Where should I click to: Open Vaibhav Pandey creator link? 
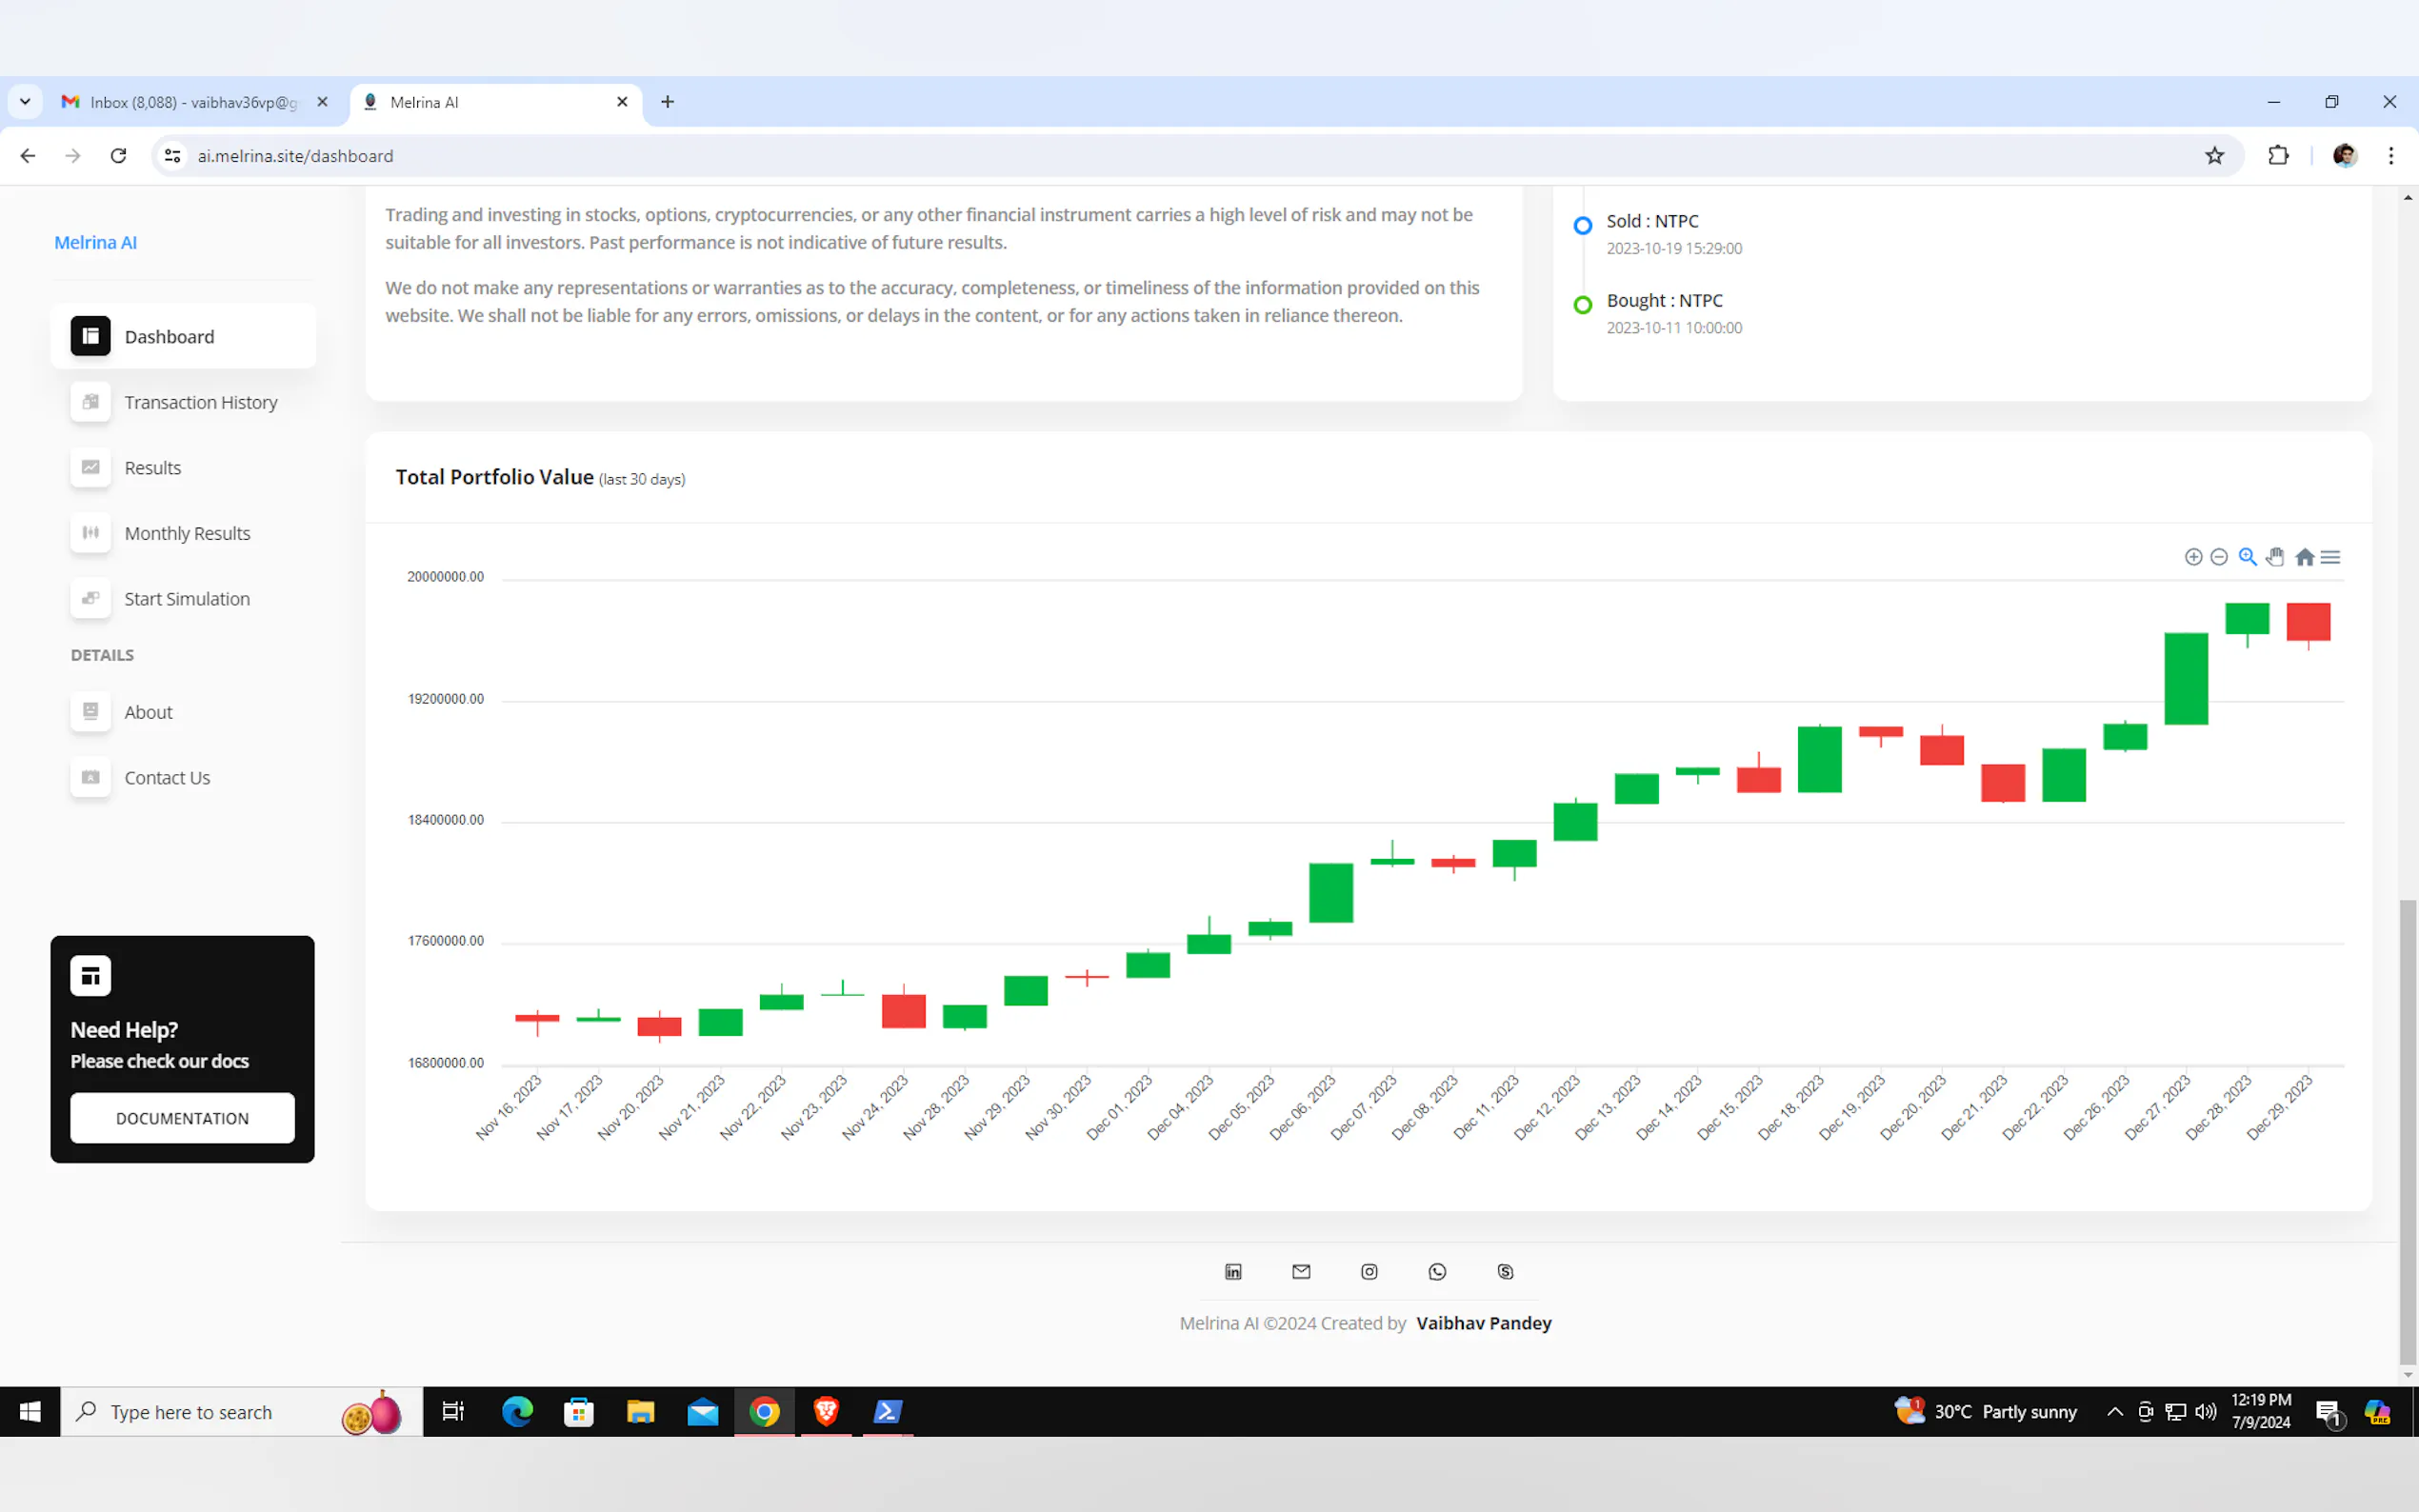[x=1483, y=1323]
